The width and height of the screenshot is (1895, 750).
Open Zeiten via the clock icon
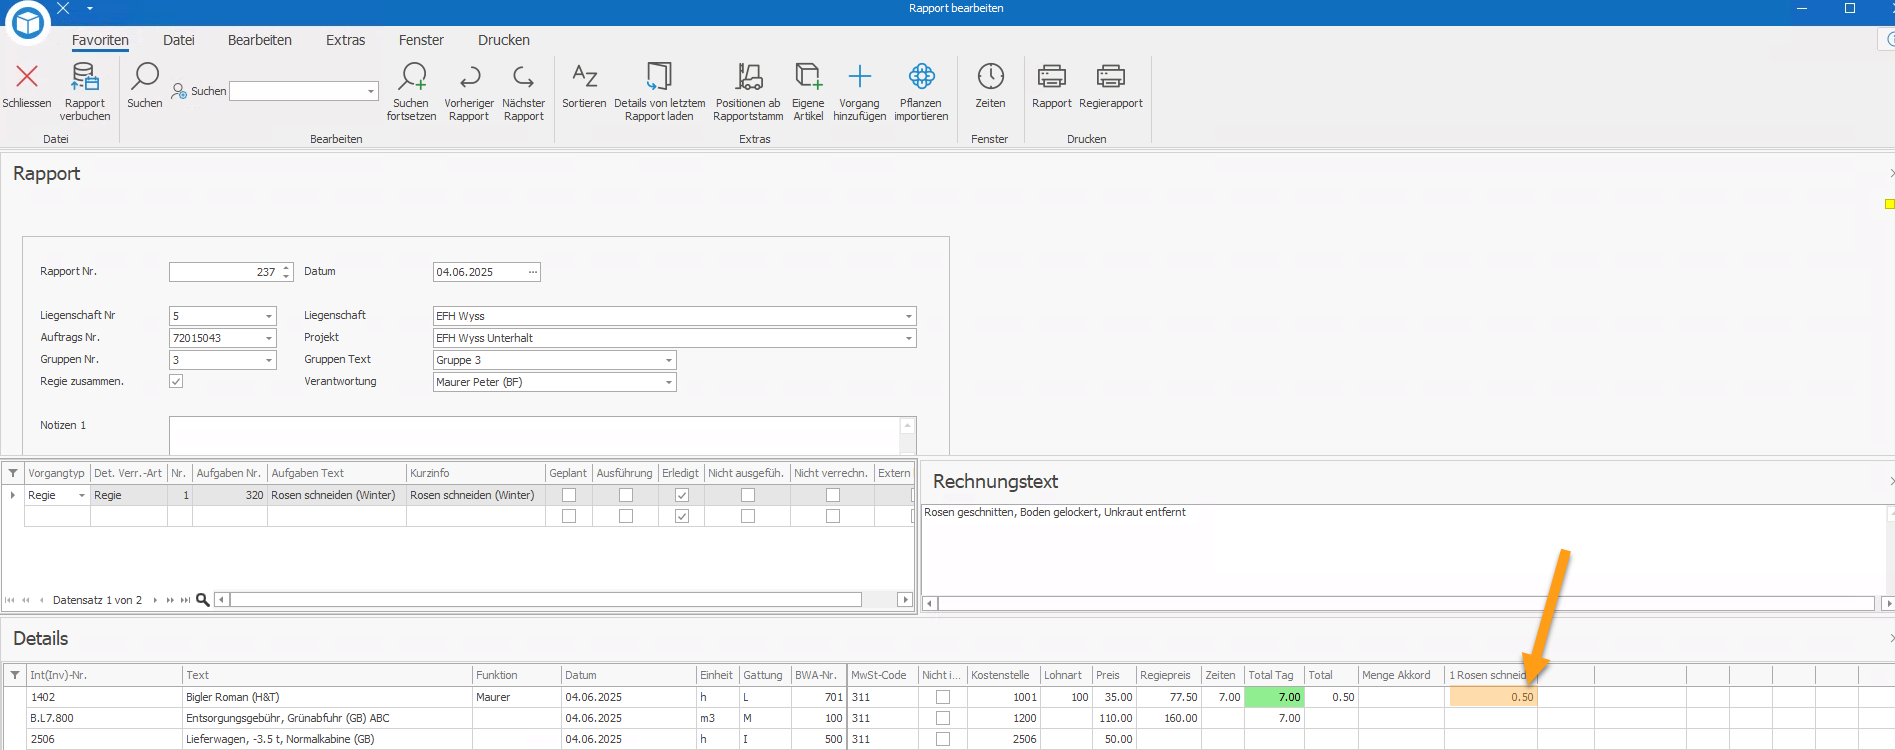990,76
